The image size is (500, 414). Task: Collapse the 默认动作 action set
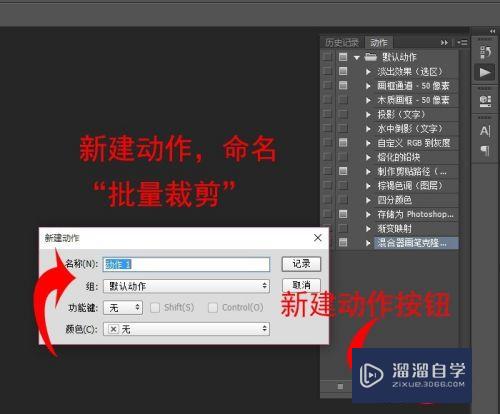coord(357,57)
